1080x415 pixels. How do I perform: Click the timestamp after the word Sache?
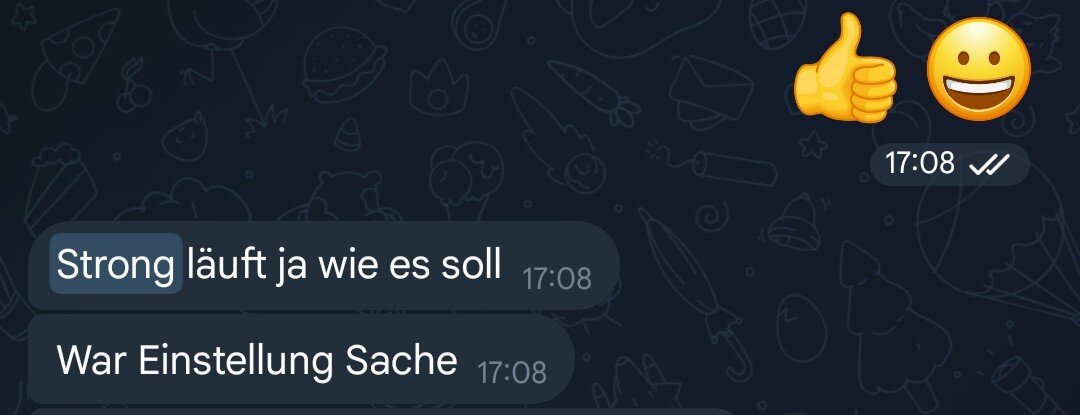coord(512,372)
